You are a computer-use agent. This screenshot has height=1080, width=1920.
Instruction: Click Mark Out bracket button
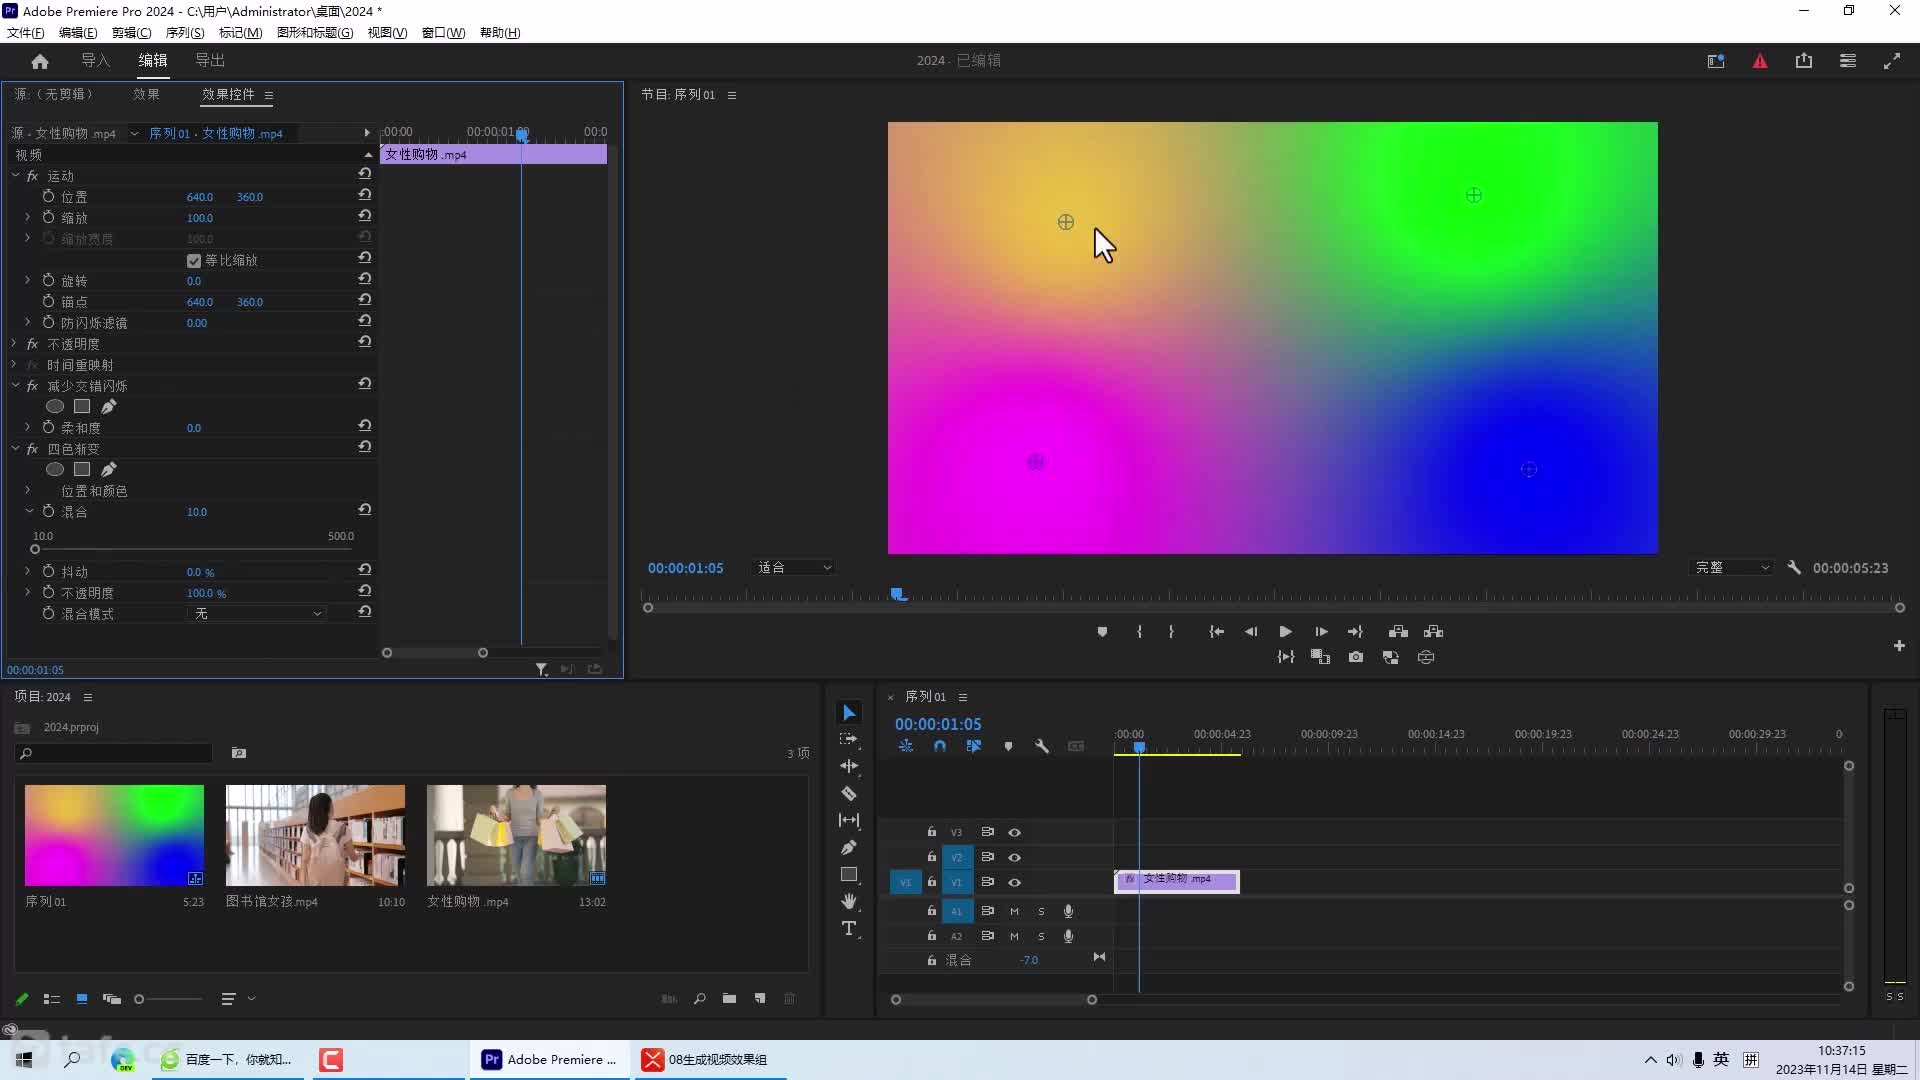1171,631
